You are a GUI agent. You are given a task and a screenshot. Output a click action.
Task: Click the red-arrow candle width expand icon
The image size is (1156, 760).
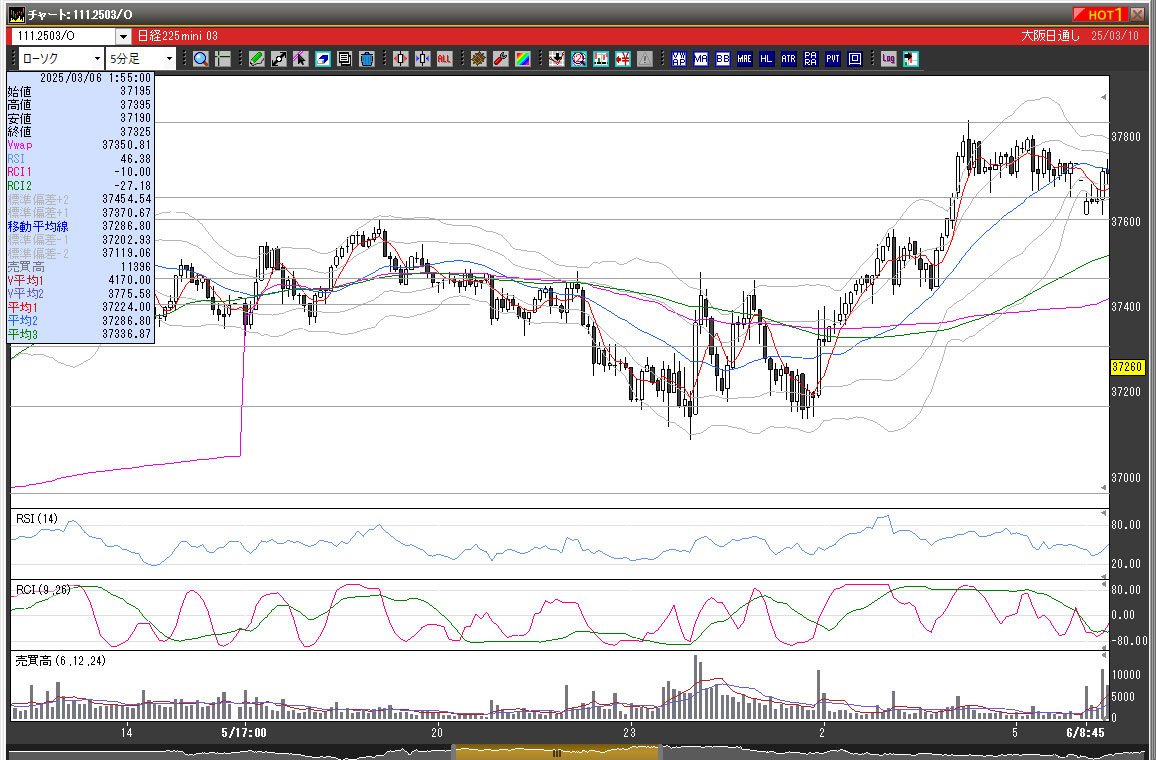[x=400, y=59]
